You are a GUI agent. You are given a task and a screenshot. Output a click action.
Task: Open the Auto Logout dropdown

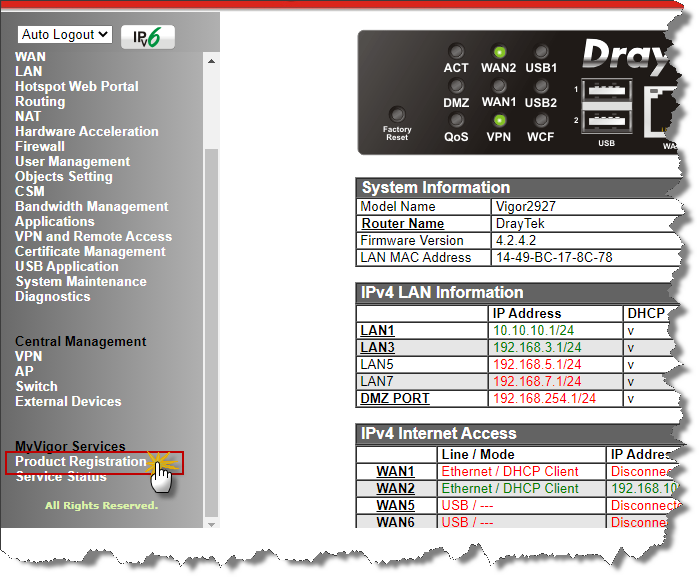coord(65,34)
